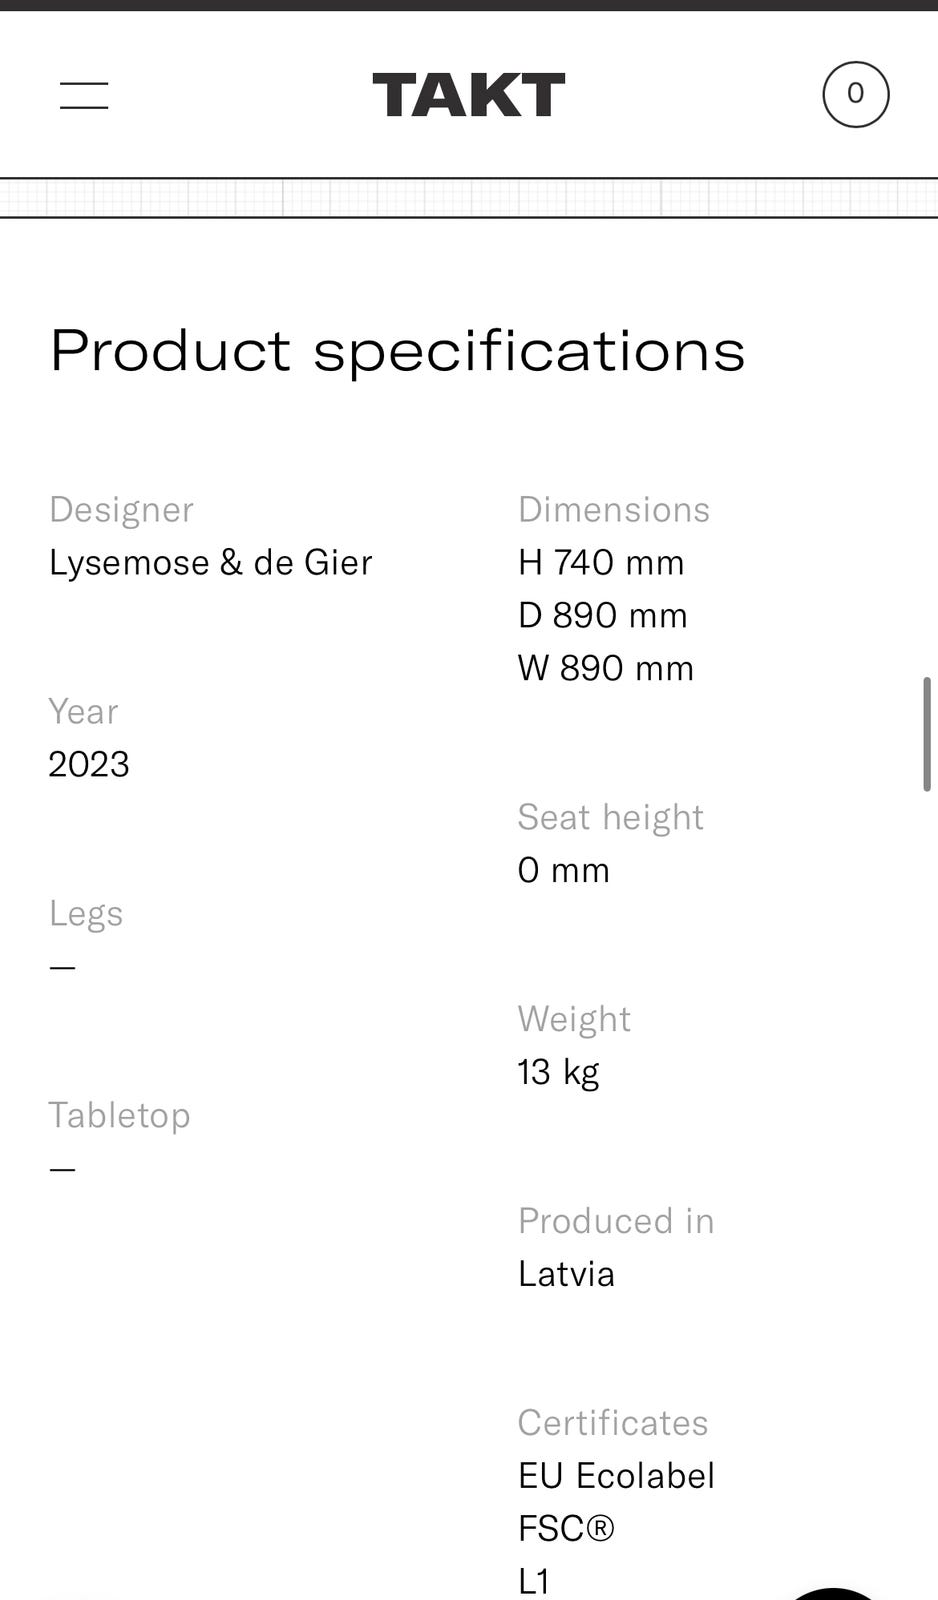Click the Dimensions label
The height and width of the screenshot is (1600, 938).
tap(613, 510)
